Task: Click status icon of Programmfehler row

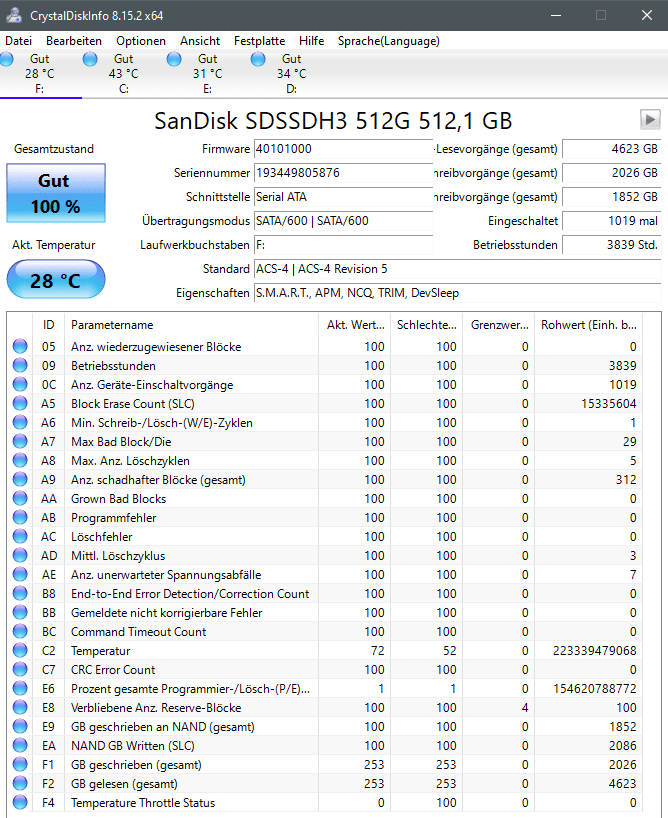Action: (20, 518)
